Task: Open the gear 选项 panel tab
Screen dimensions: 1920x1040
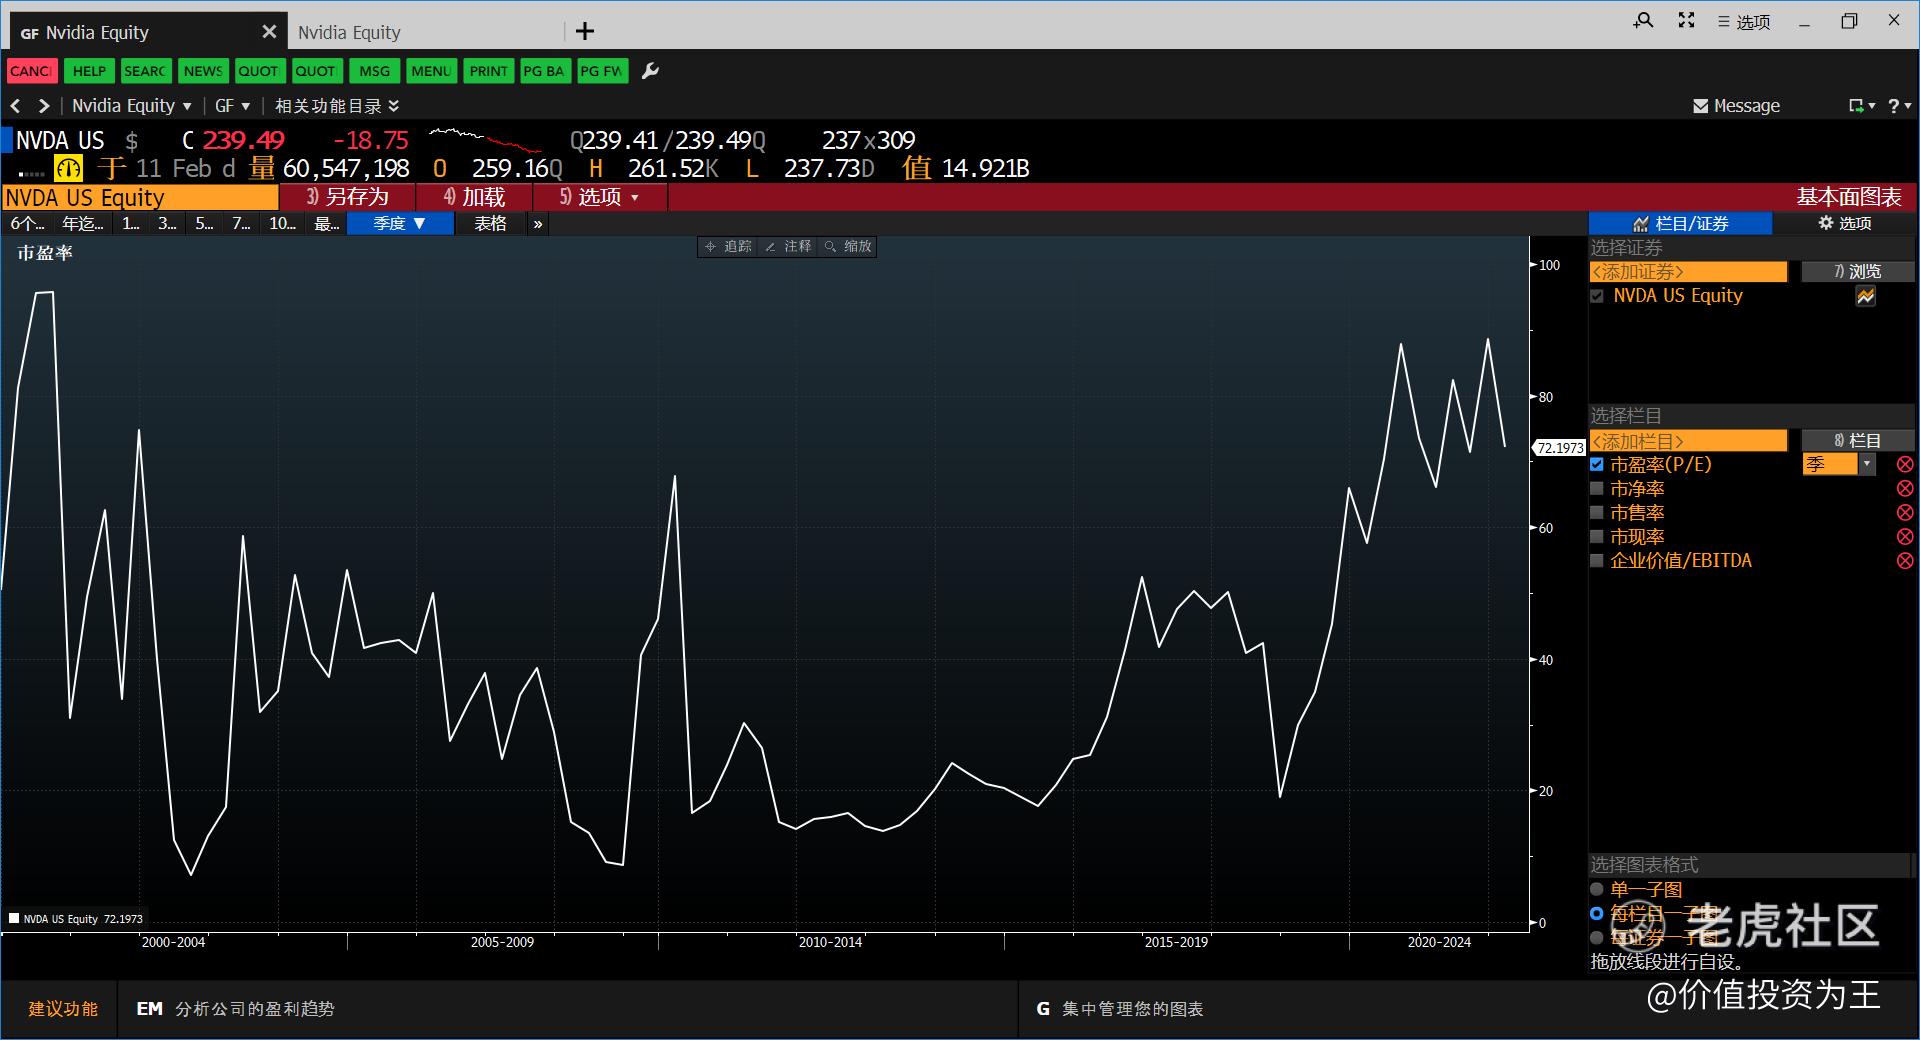Action: tap(1844, 224)
